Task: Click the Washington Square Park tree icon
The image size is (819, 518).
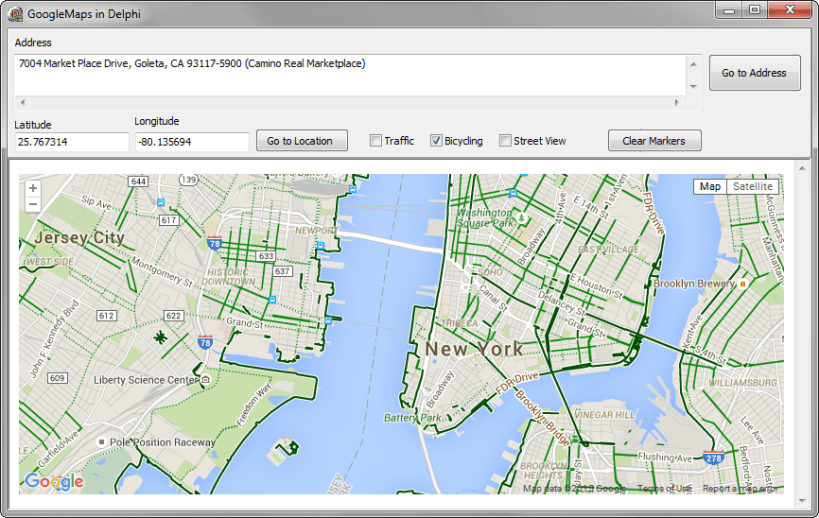Action: [x=521, y=217]
